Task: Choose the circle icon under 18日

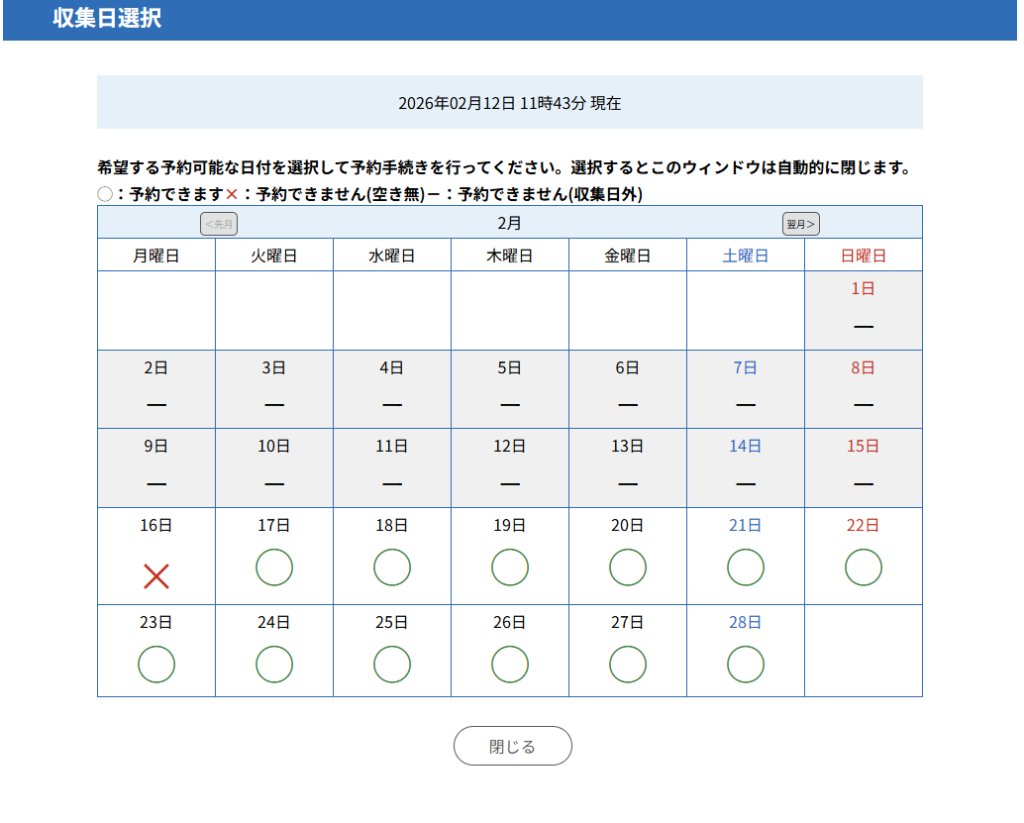Action: point(392,568)
